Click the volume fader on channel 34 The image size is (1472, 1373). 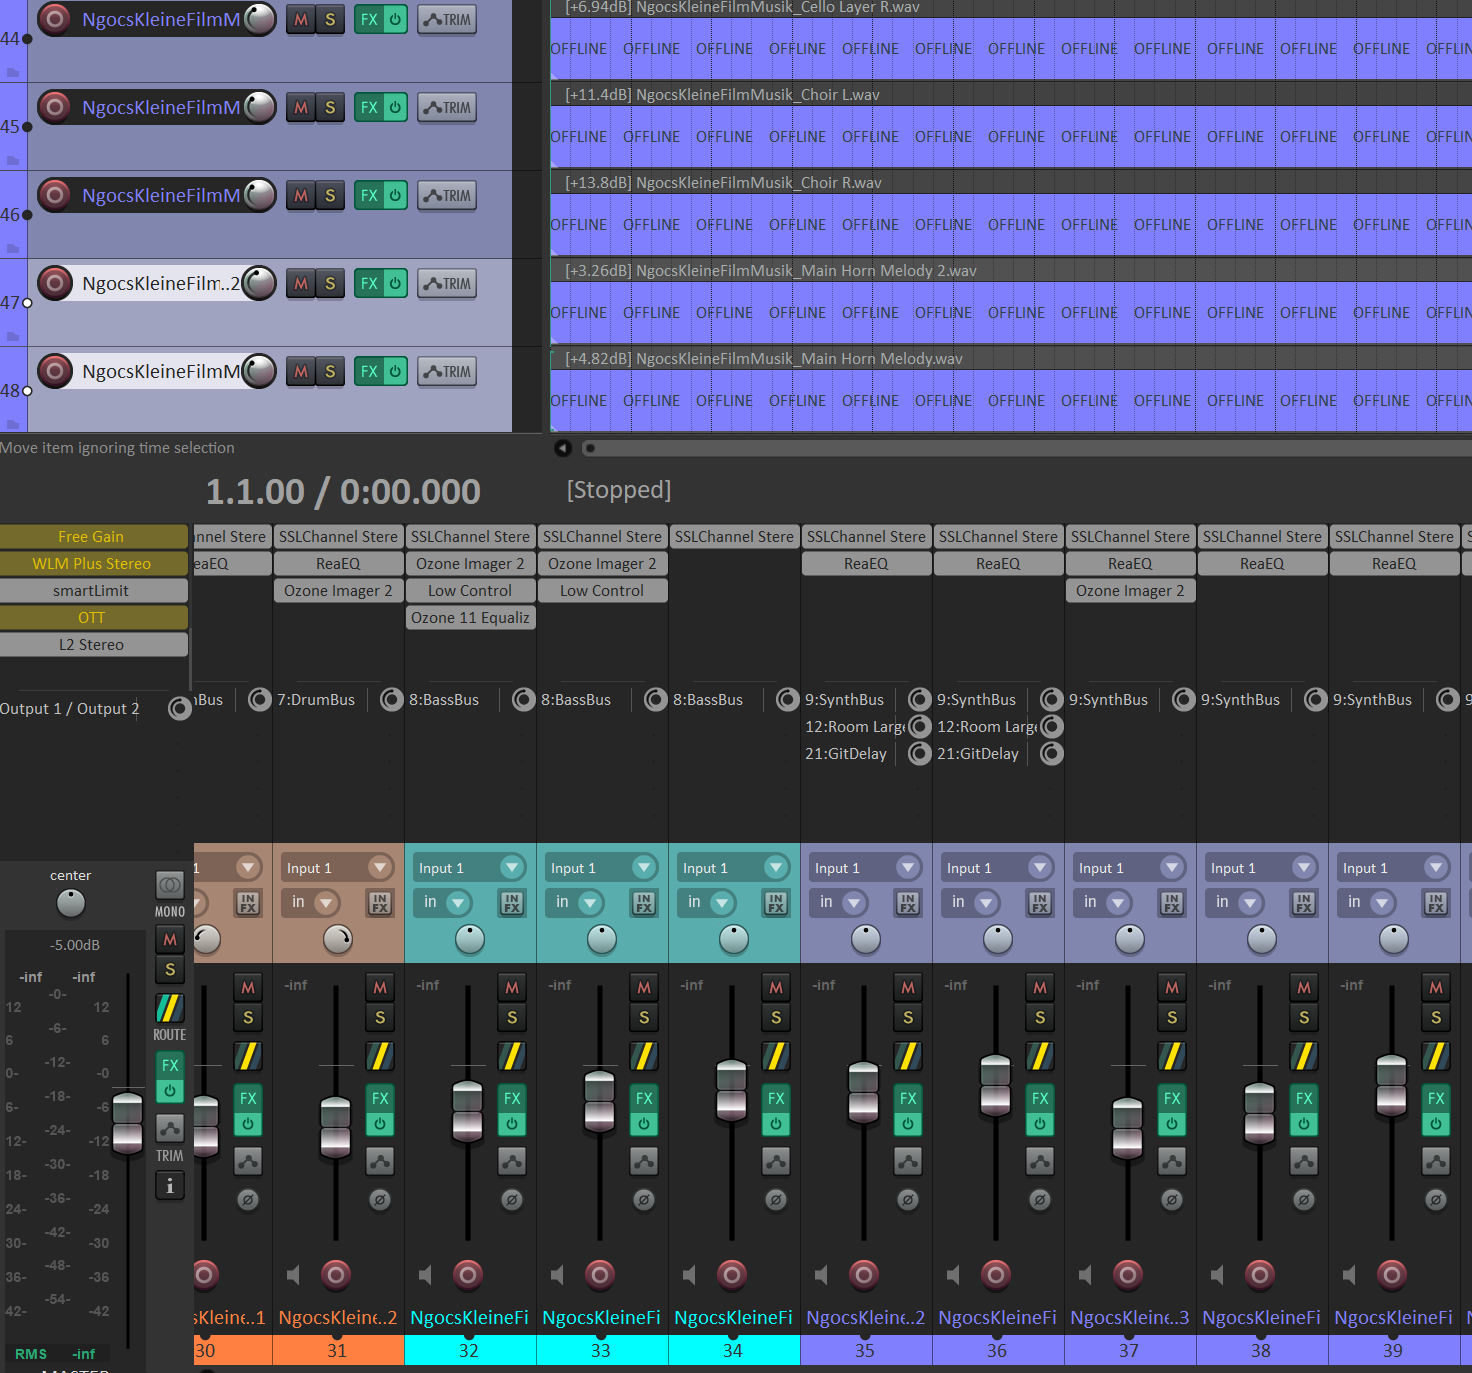coord(732,1090)
